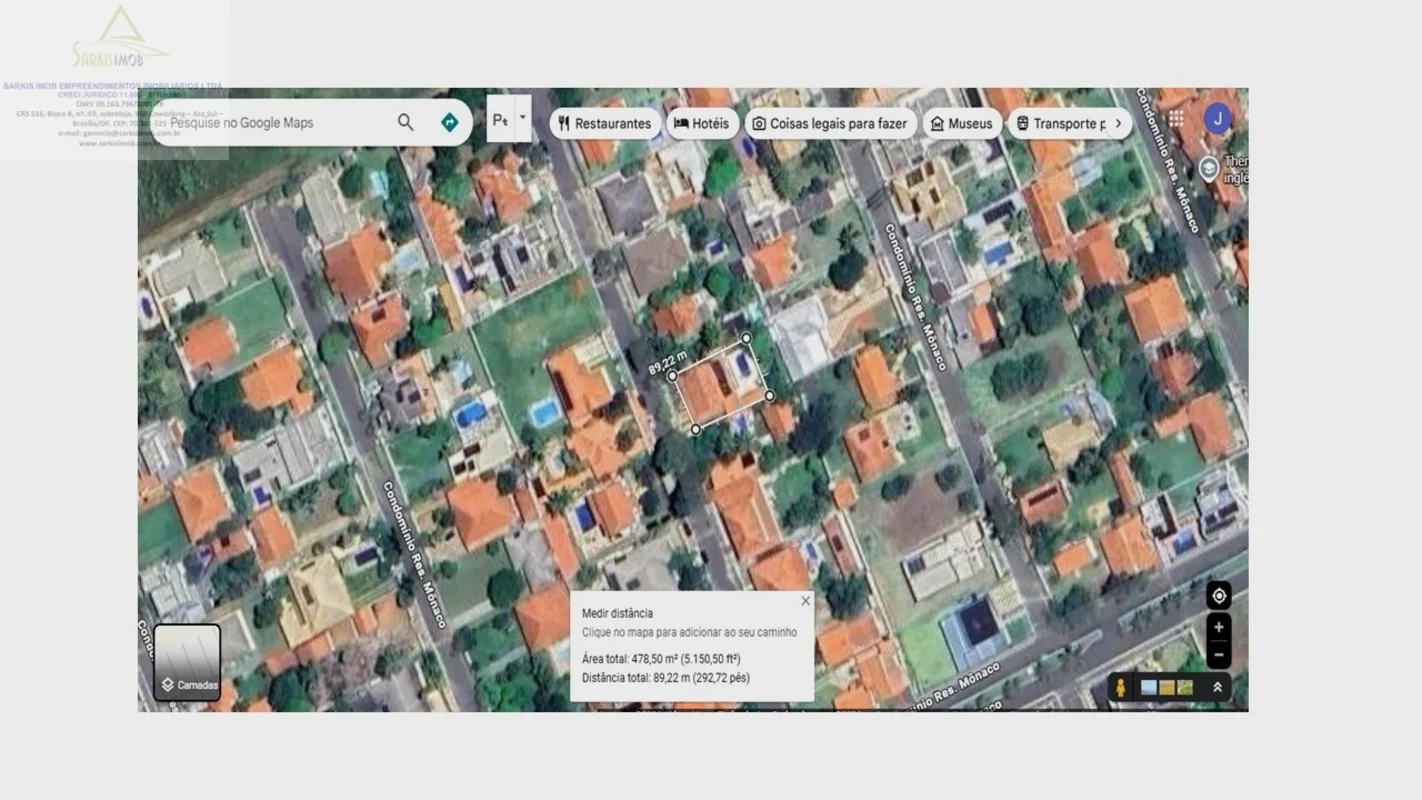
Task: Click the first imagery thumbnail in bottom bar
Action: pos(1149,688)
